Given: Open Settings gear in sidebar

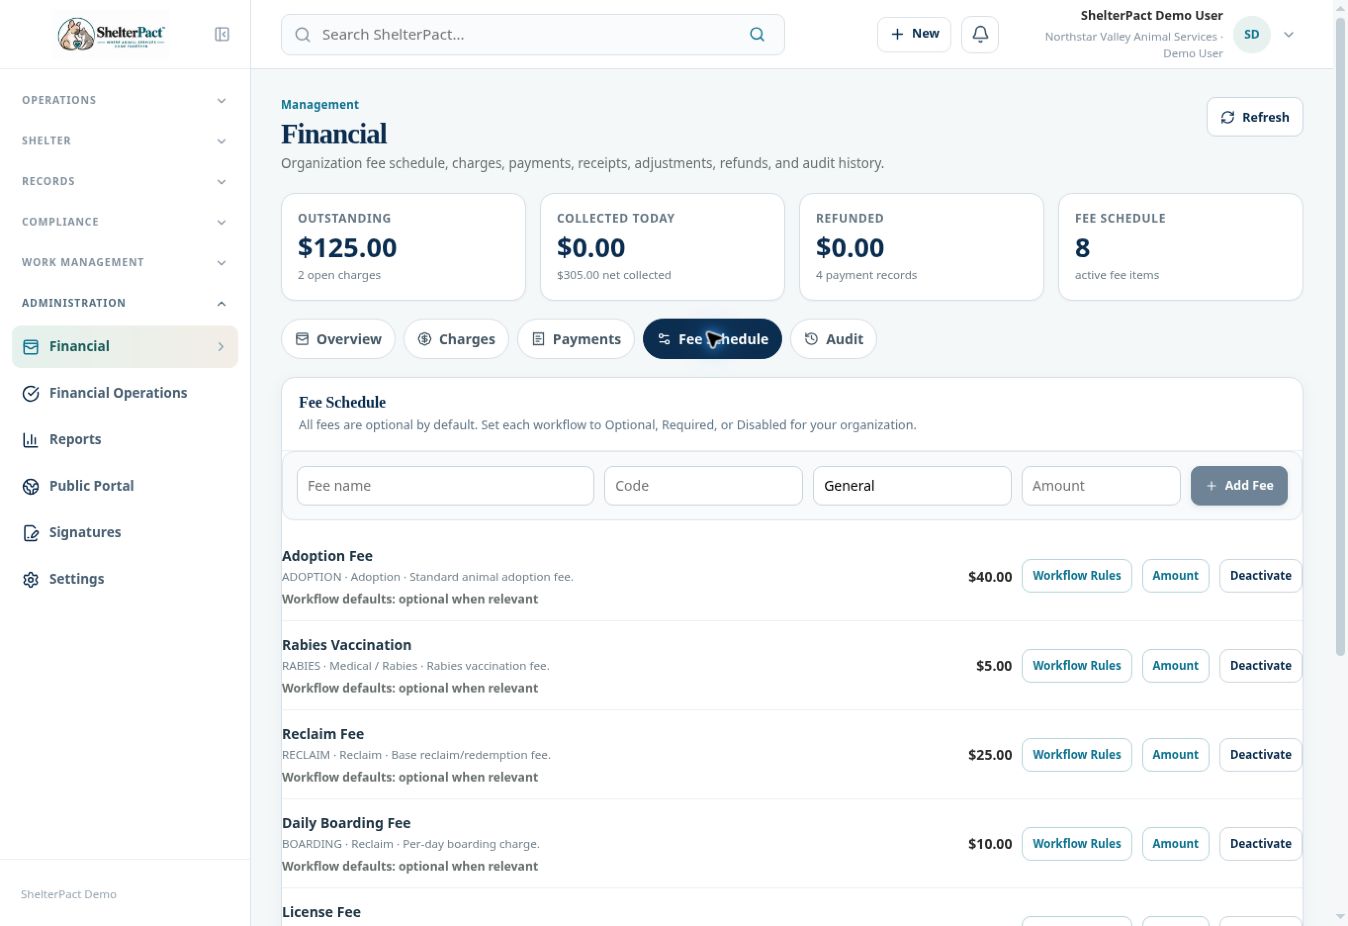Looking at the screenshot, I should [31, 580].
